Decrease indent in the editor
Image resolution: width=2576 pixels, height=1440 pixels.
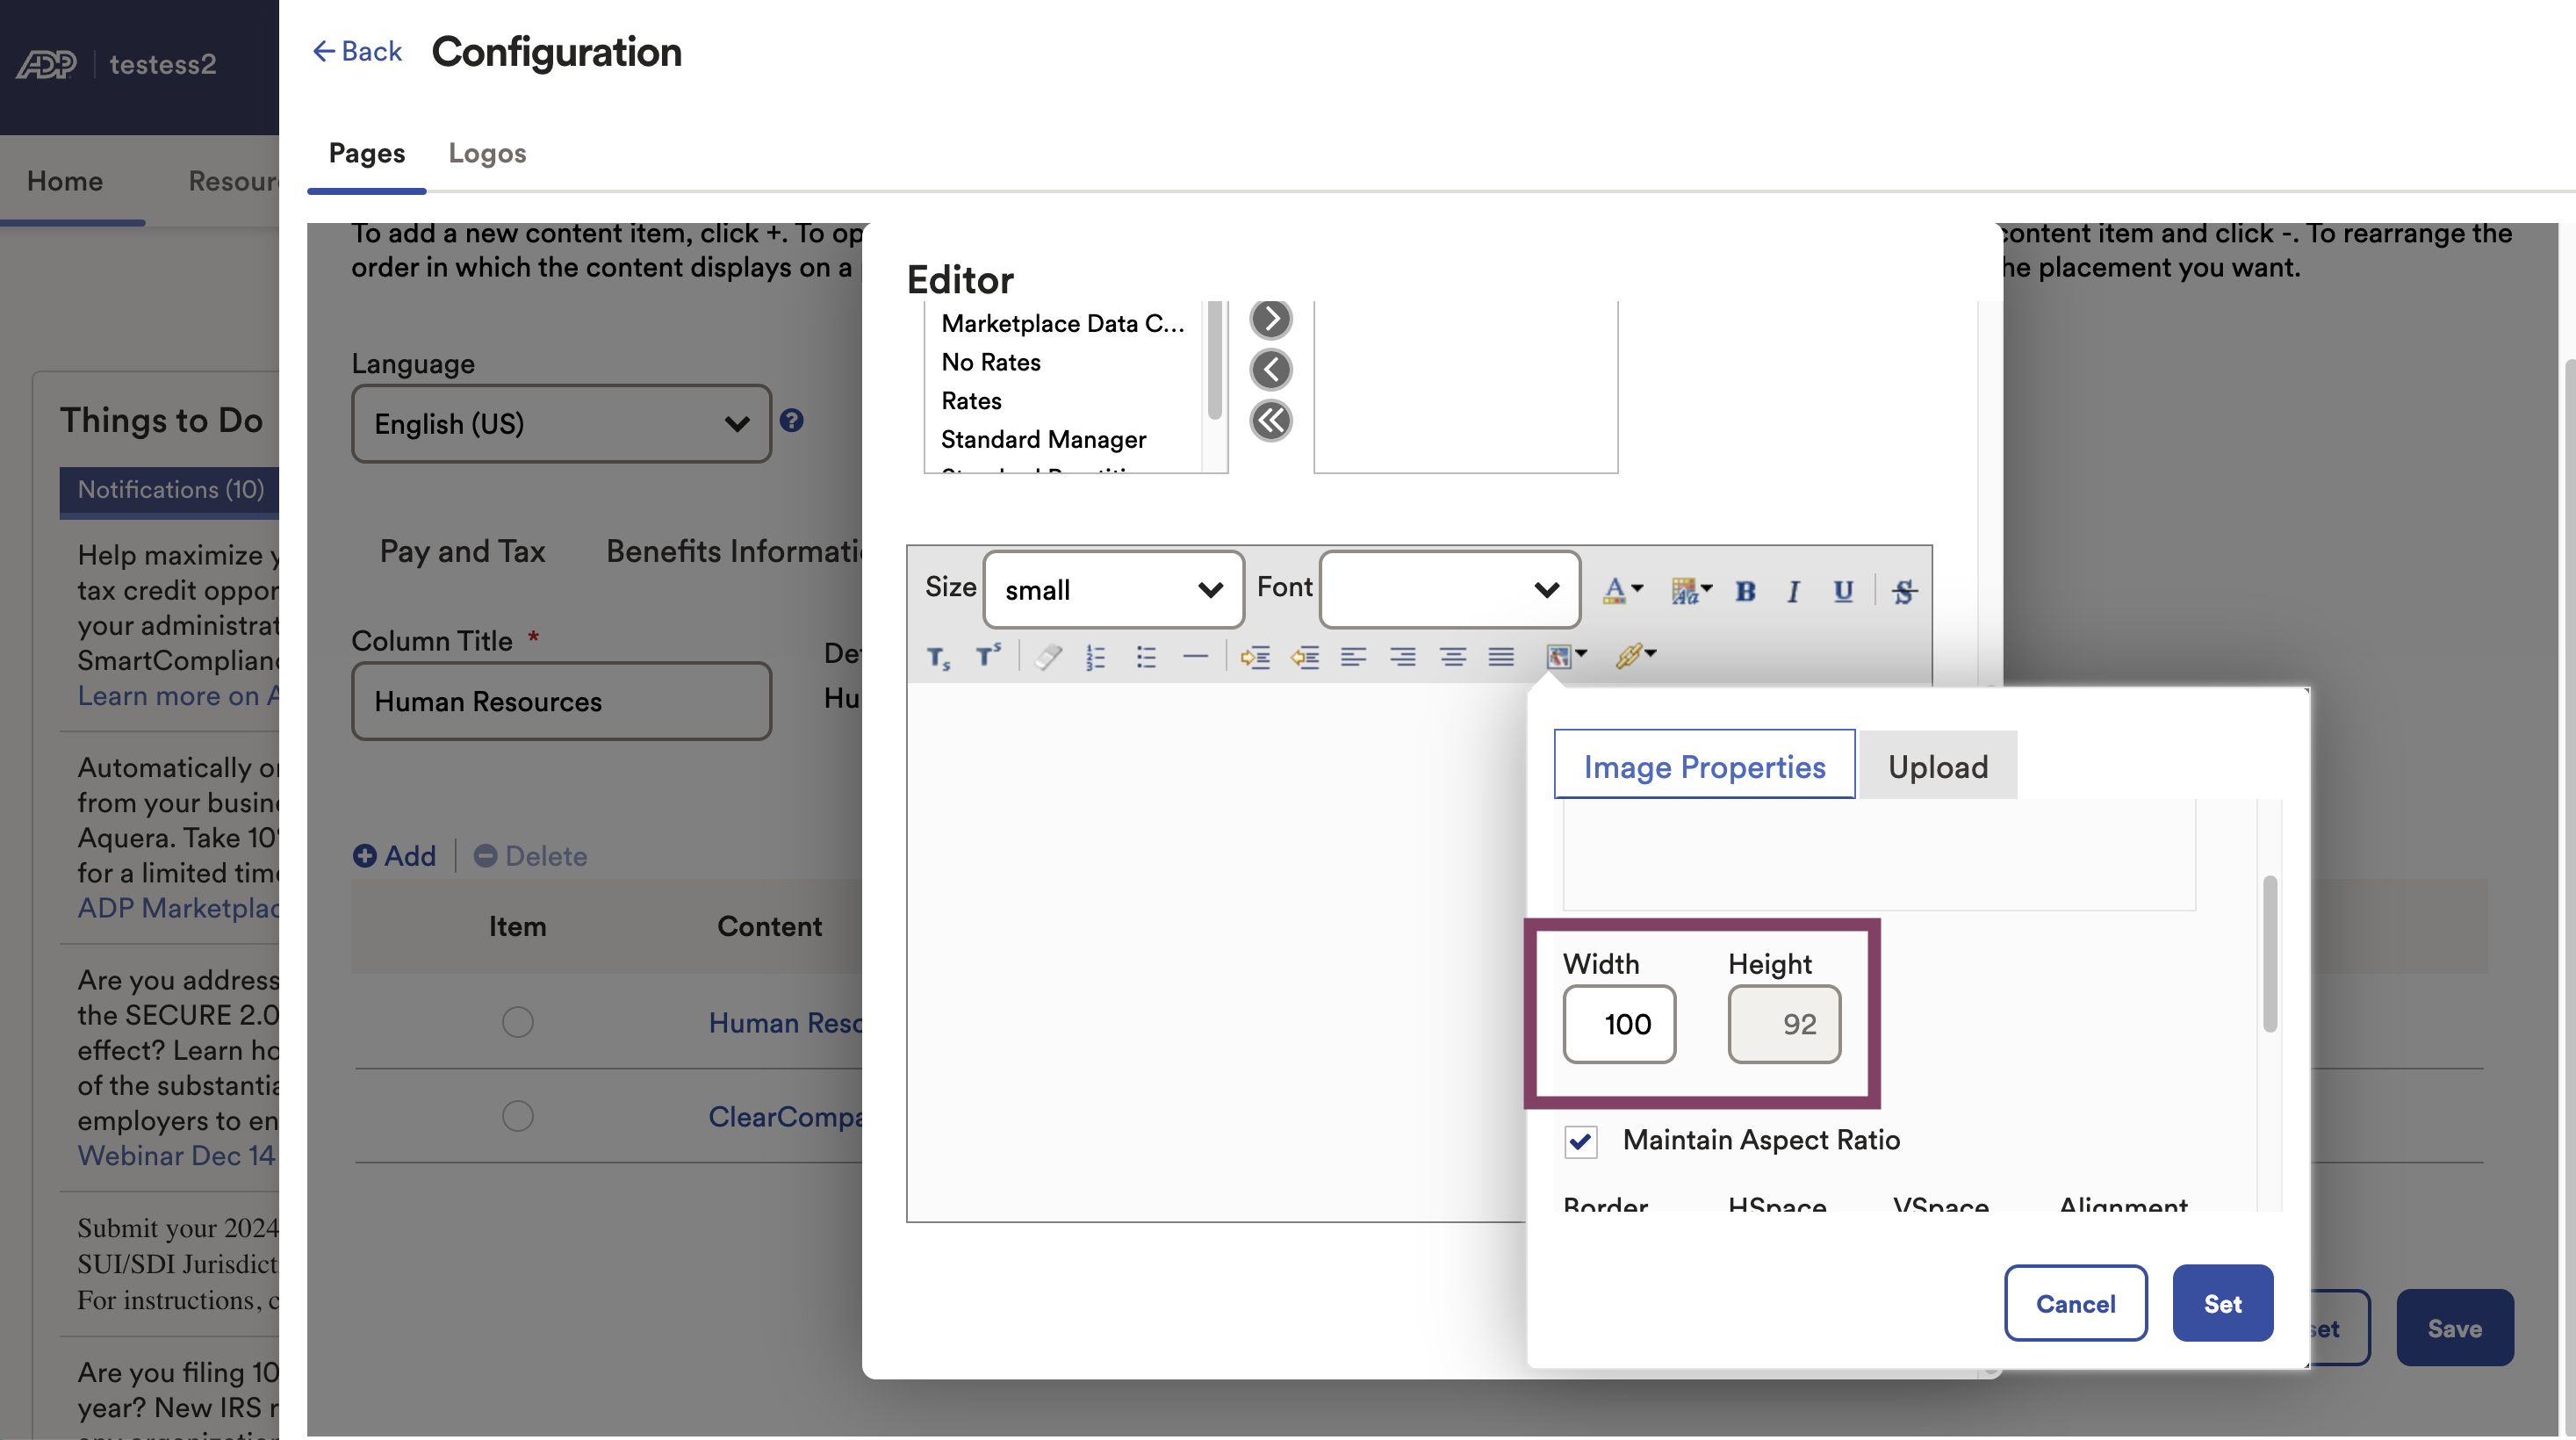pos(1305,657)
